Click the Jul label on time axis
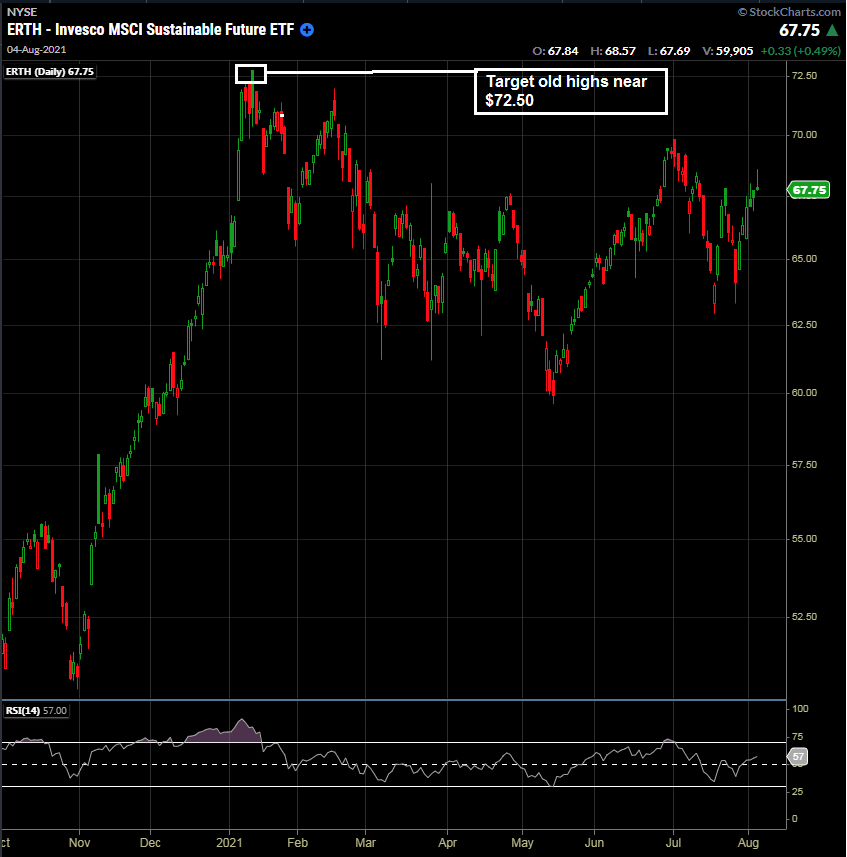The image size is (847, 857). click(673, 842)
